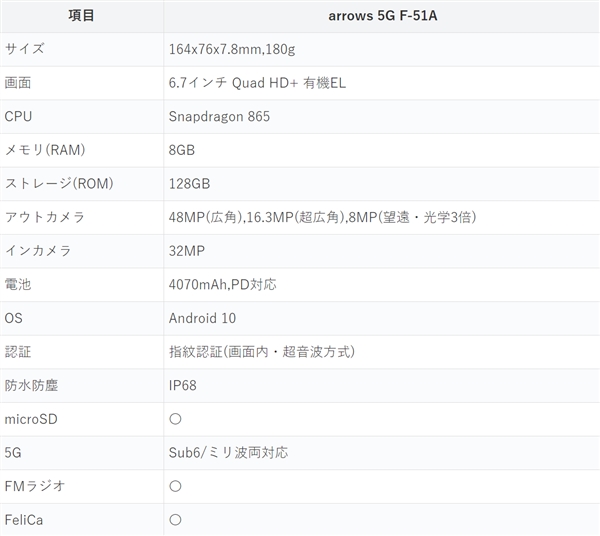Screen dimensions: 600x536
Task: Select the 'arrows 5G F-51A' column header
Action: coord(381,16)
